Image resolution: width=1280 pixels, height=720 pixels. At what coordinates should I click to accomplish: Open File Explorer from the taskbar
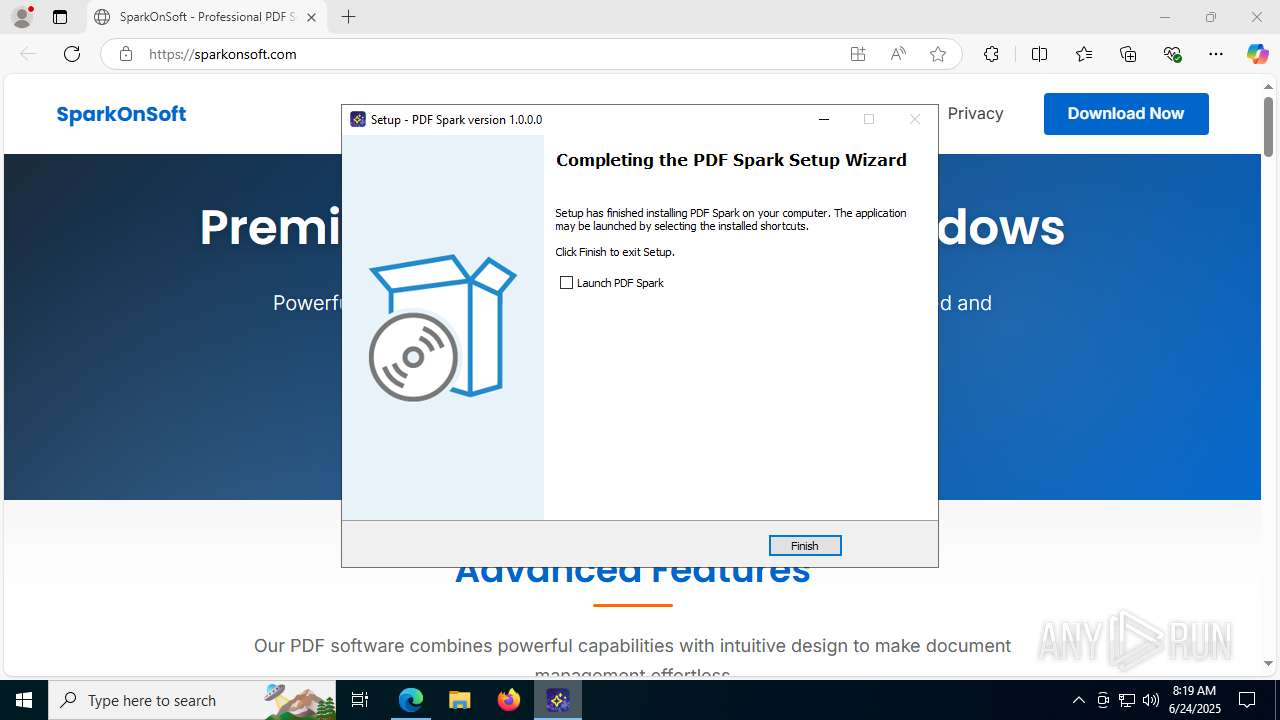(x=459, y=700)
